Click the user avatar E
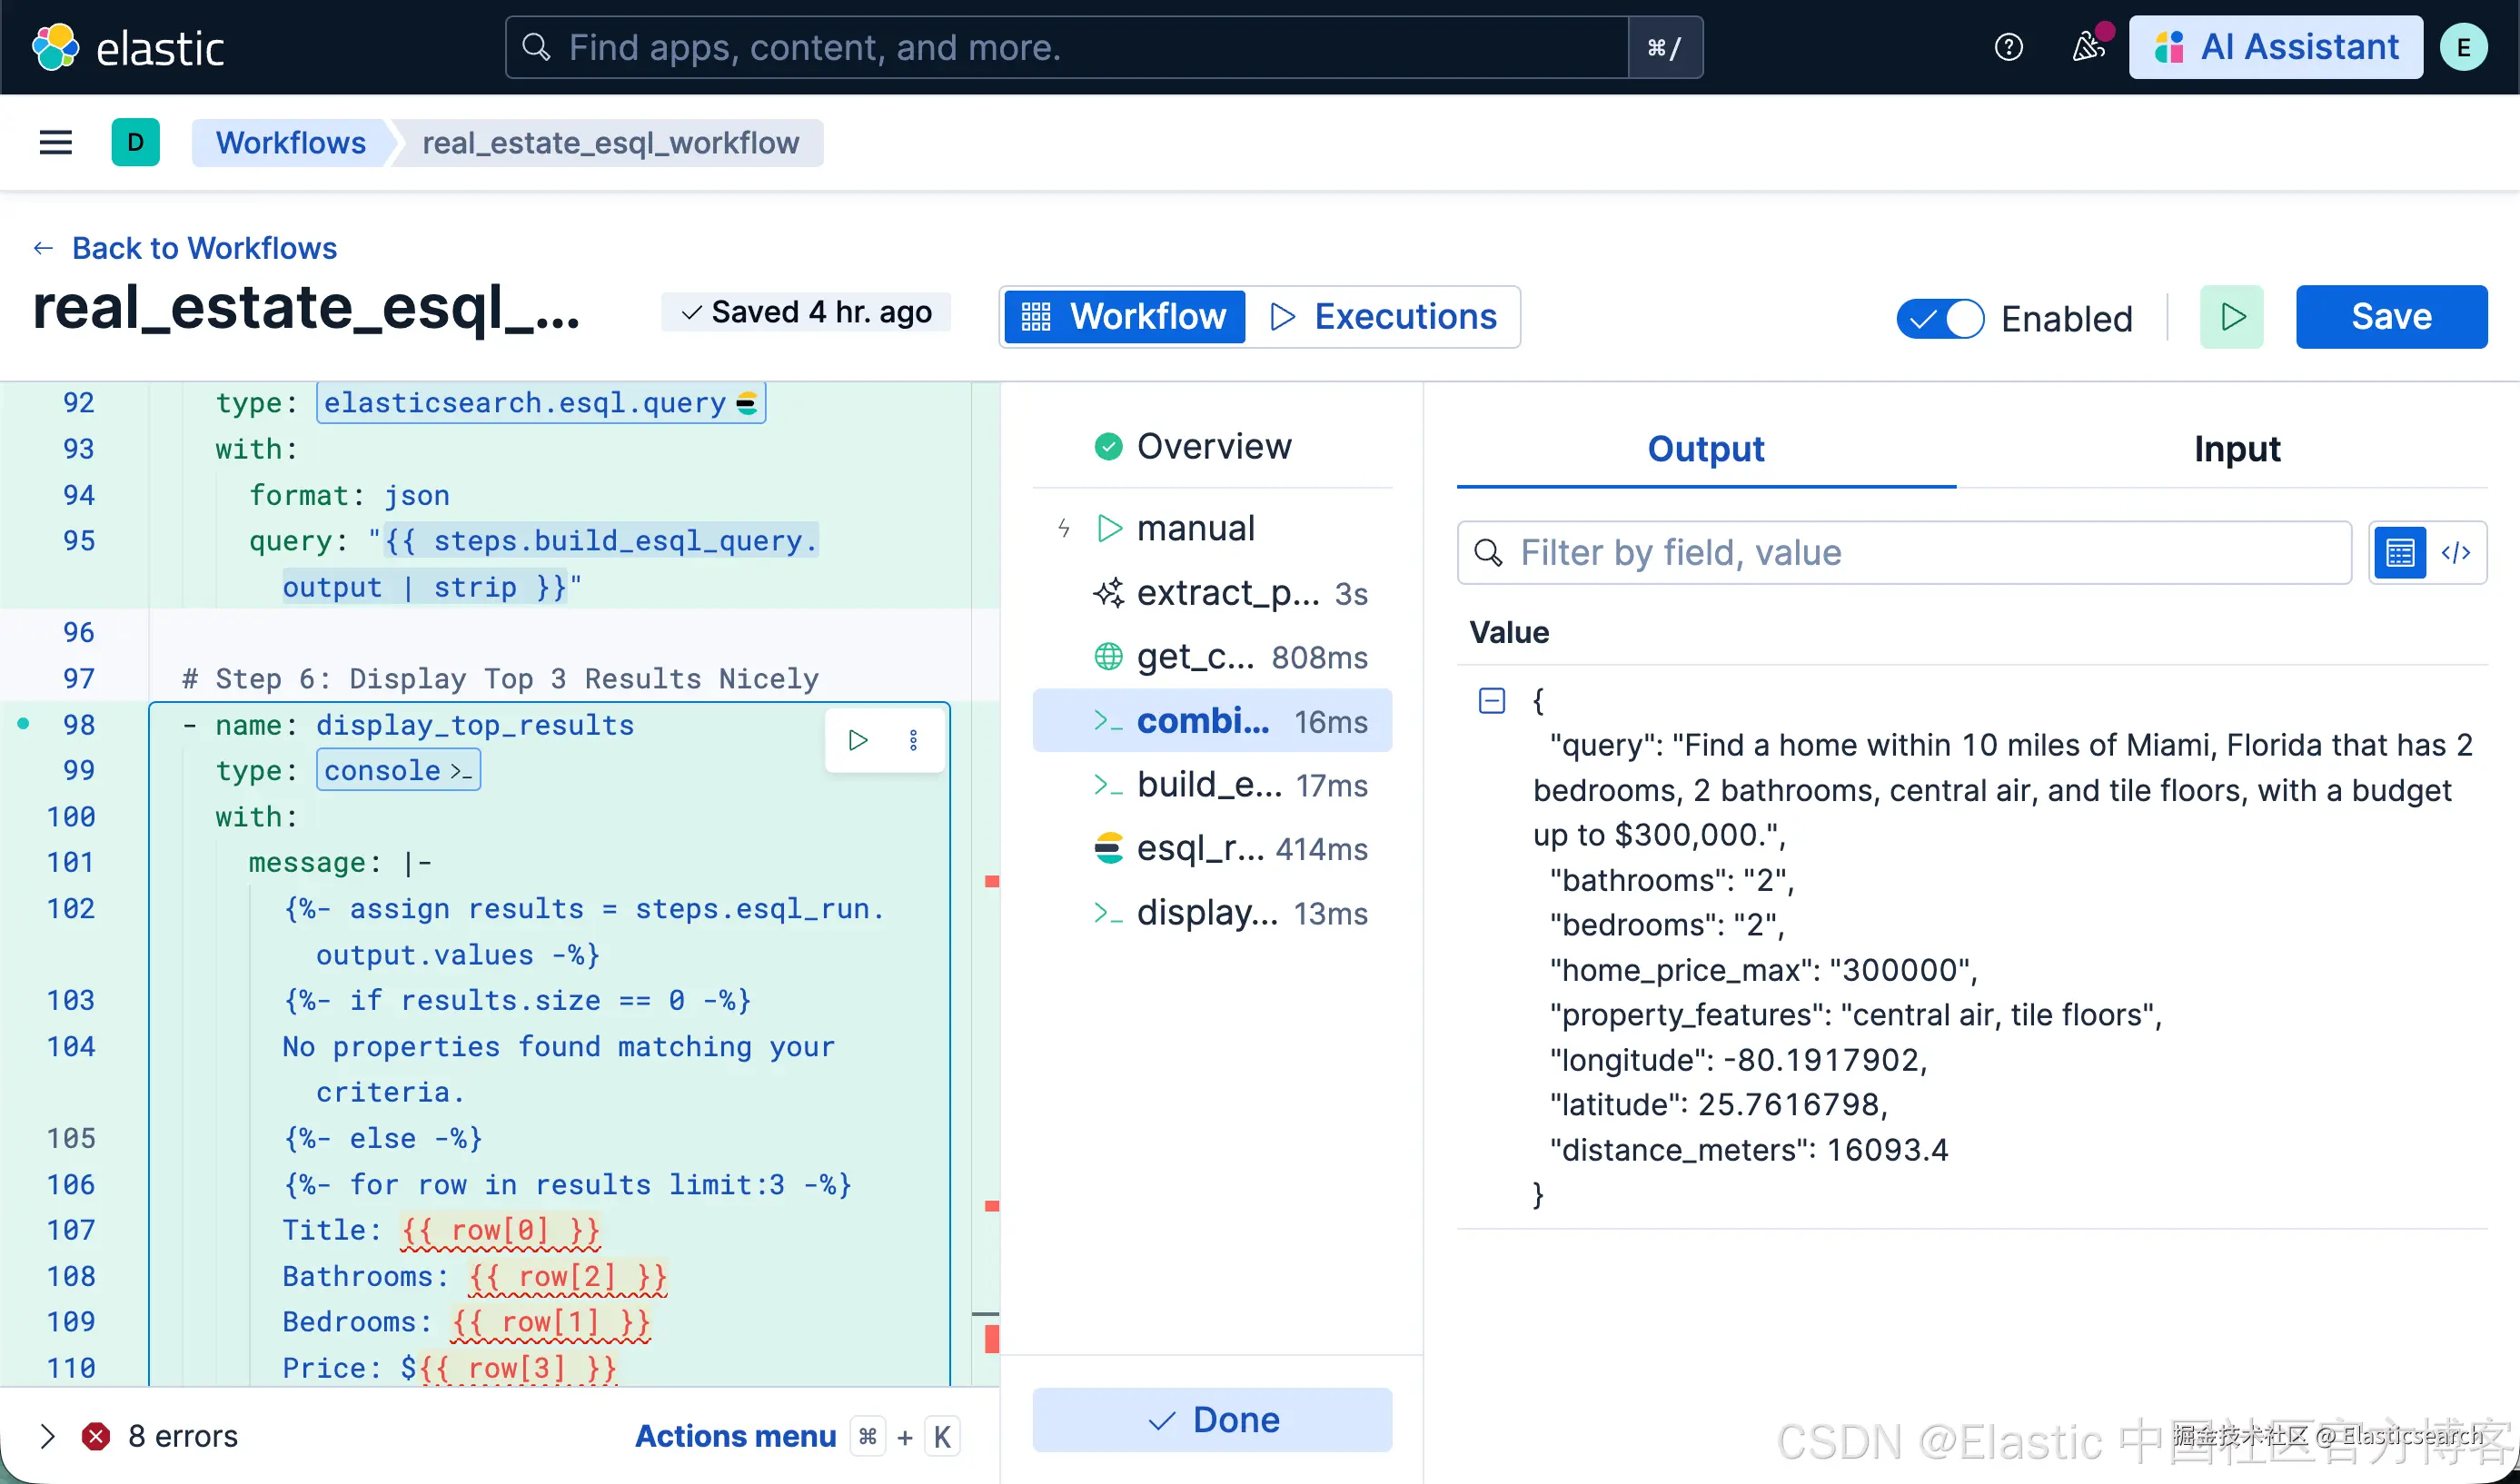2520x1484 pixels. tap(2463, 47)
